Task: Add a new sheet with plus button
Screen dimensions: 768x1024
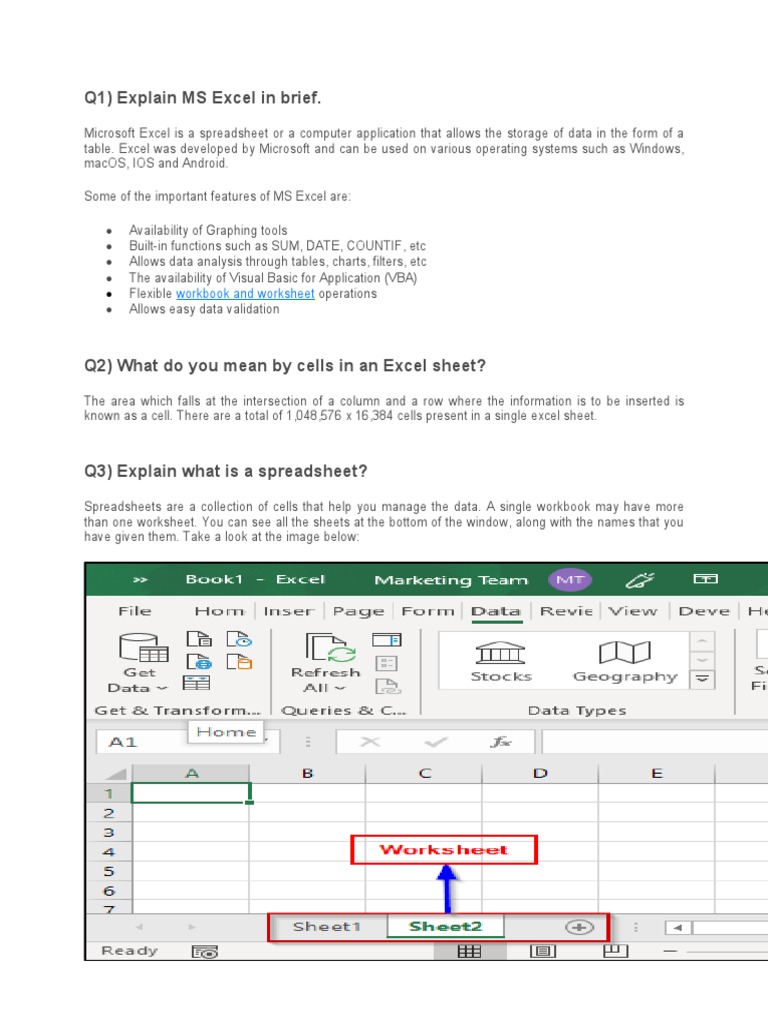Action: pyautogui.click(x=579, y=927)
